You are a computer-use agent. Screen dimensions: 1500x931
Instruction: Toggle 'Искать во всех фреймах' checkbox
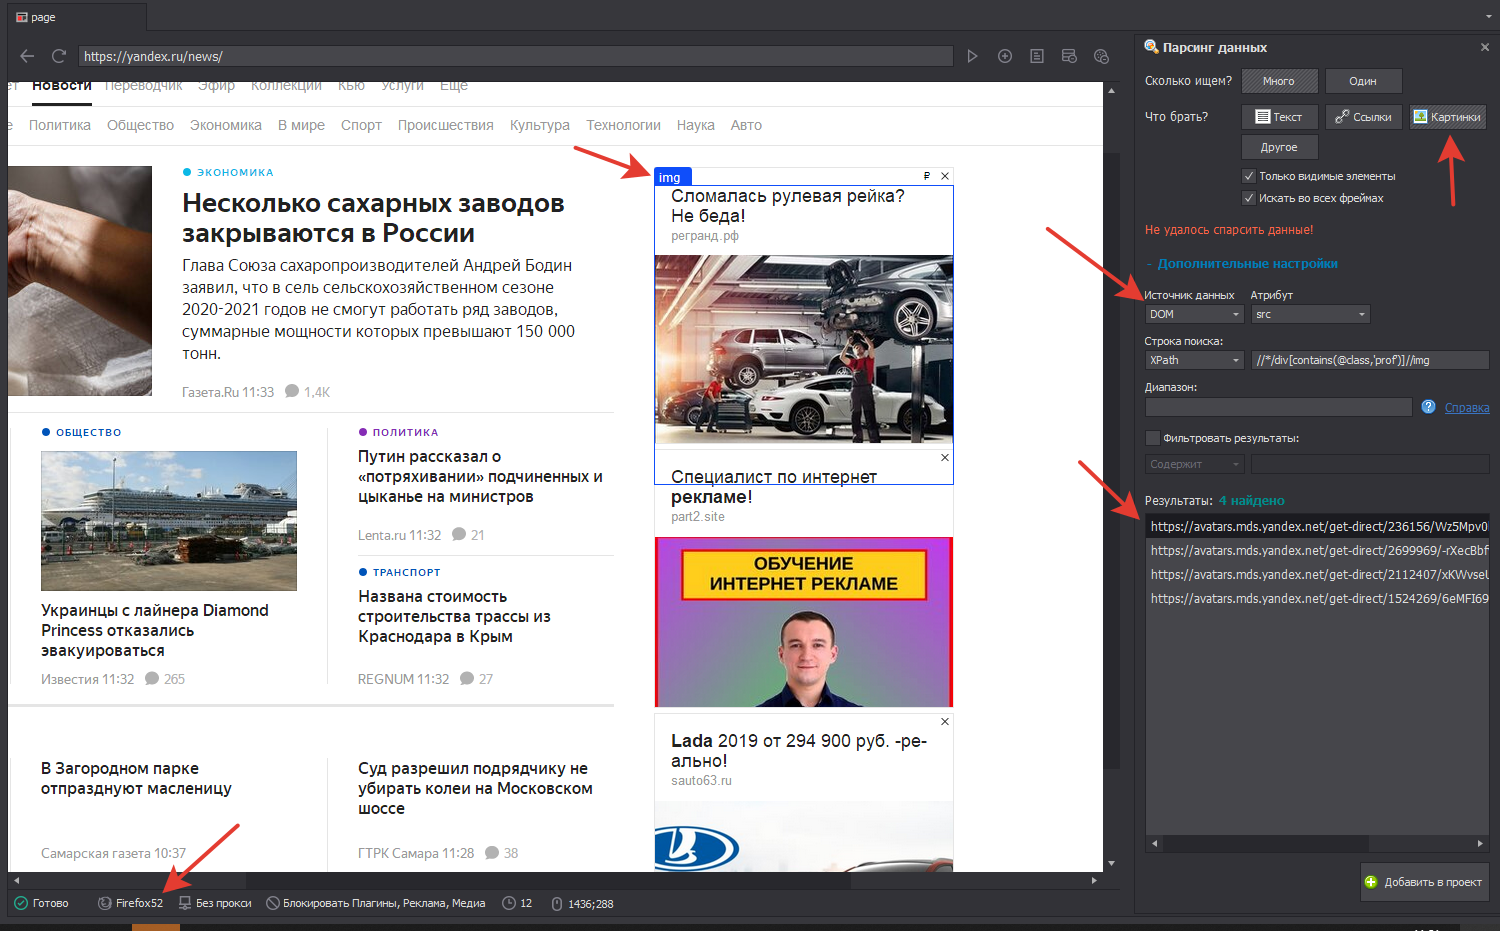click(1248, 198)
